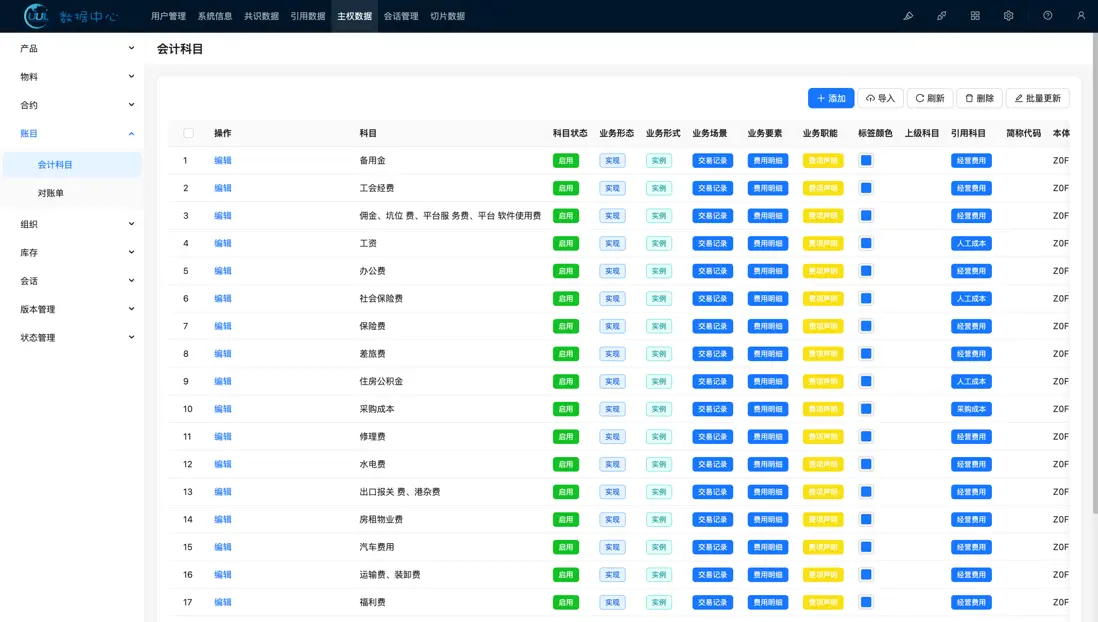Open the 系统信息 top menu
Screen dimensions: 1098x622
(x=215, y=16)
